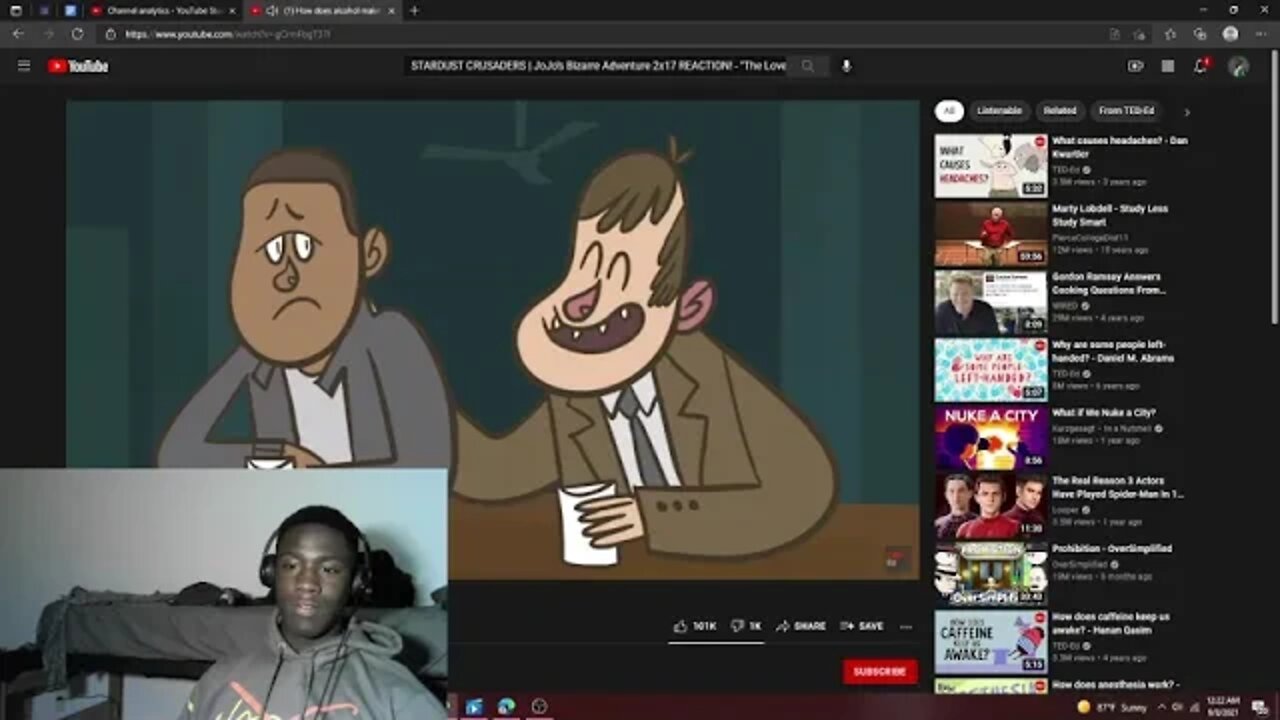Close the Channel analytics tab
Image resolution: width=1280 pixels, height=720 pixels.
232,11
